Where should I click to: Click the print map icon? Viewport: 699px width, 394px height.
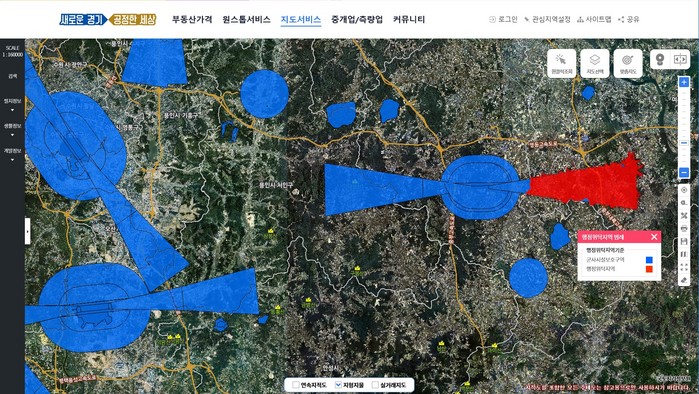click(684, 228)
